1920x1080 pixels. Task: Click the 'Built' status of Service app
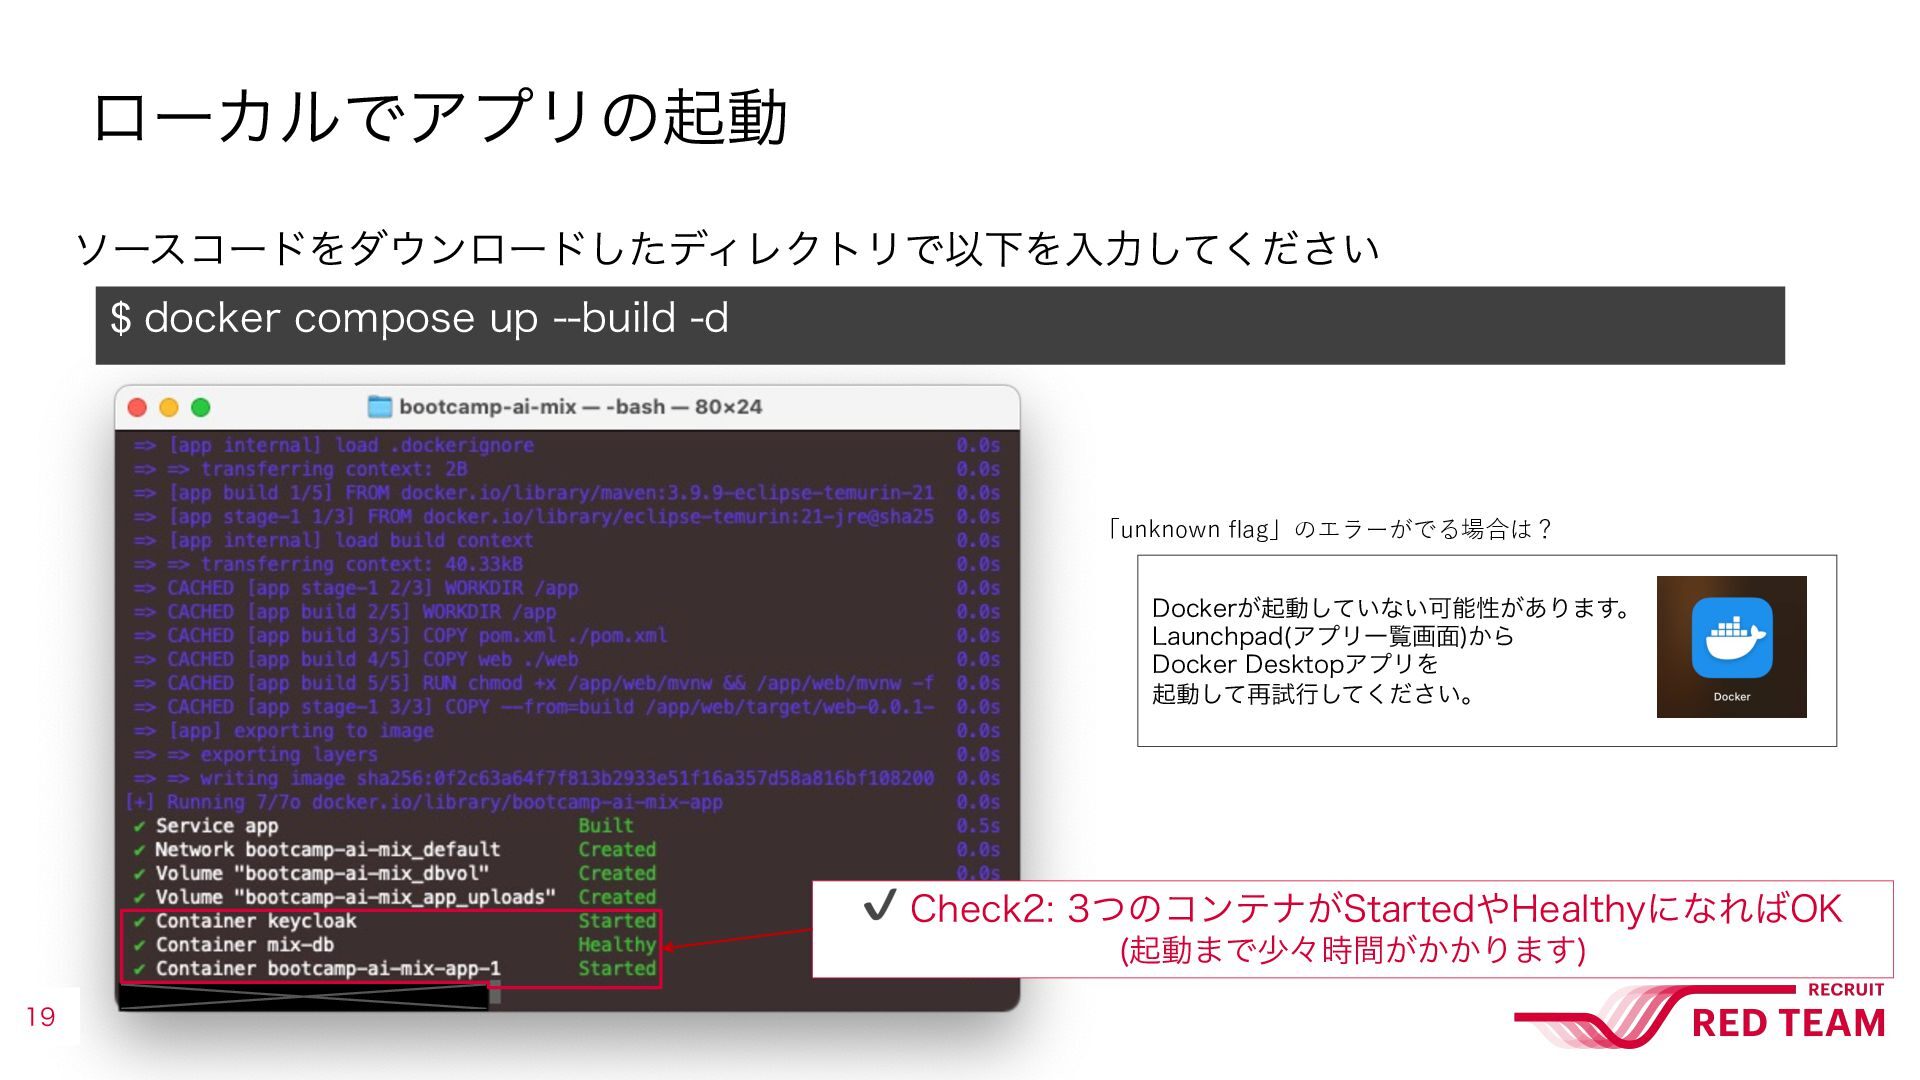tap(606, 826)
